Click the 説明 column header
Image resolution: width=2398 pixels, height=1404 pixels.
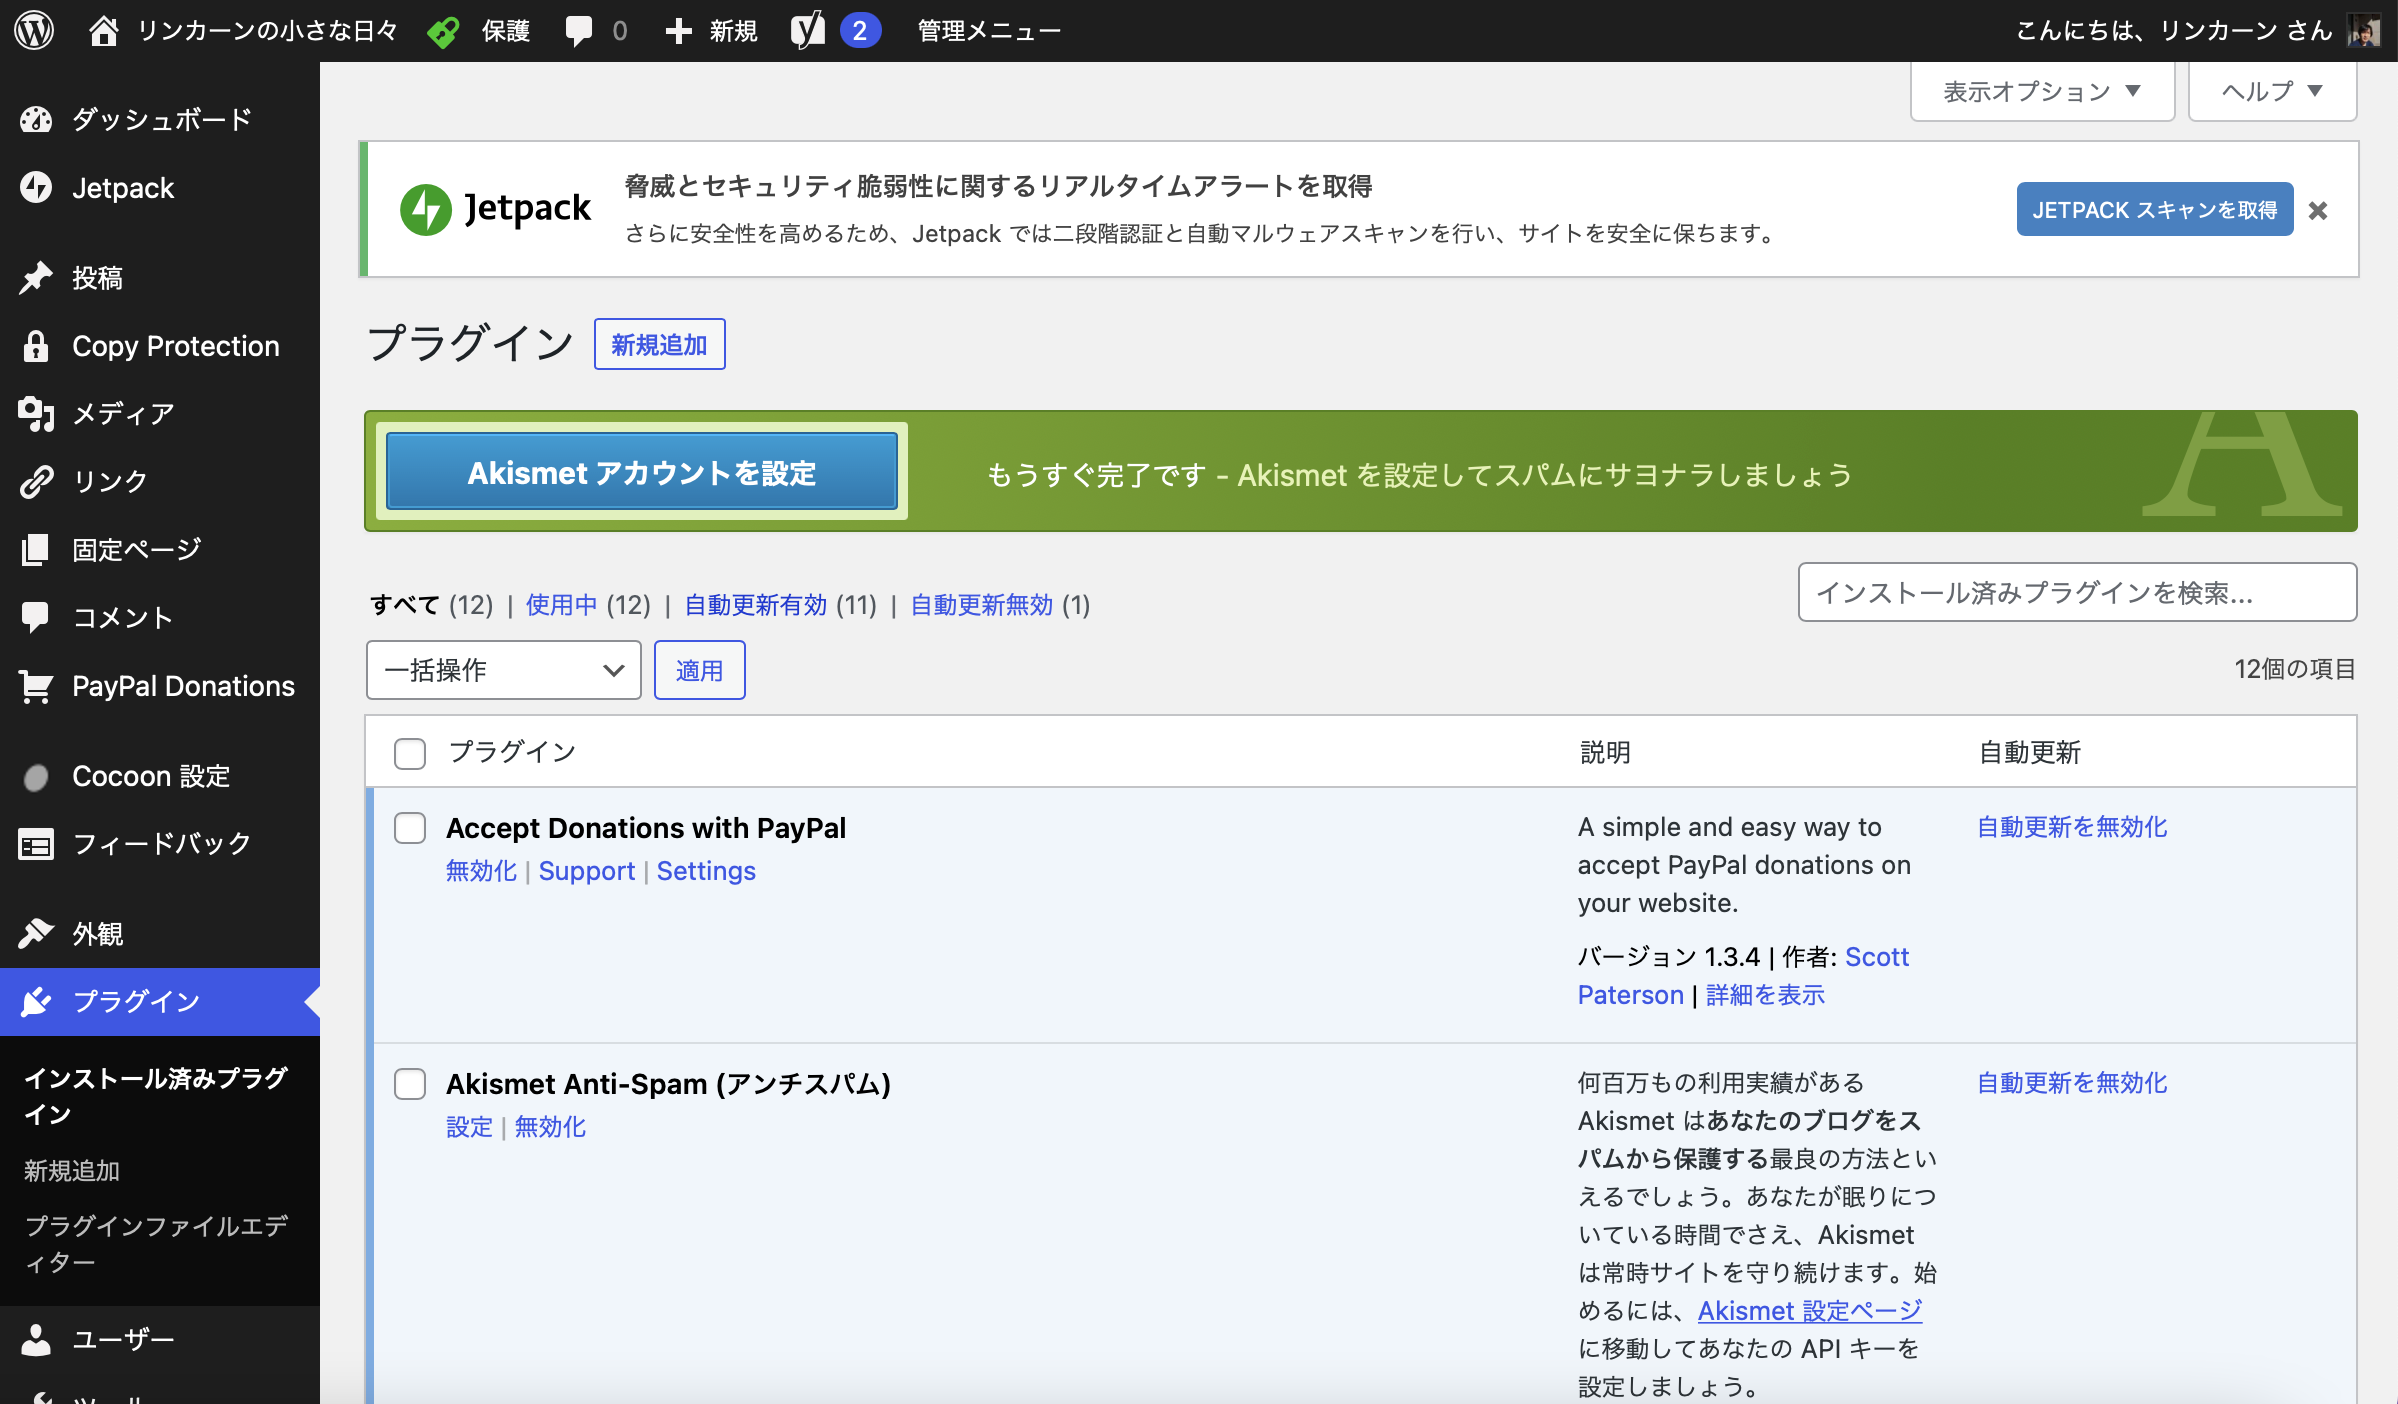point(1605,752)
